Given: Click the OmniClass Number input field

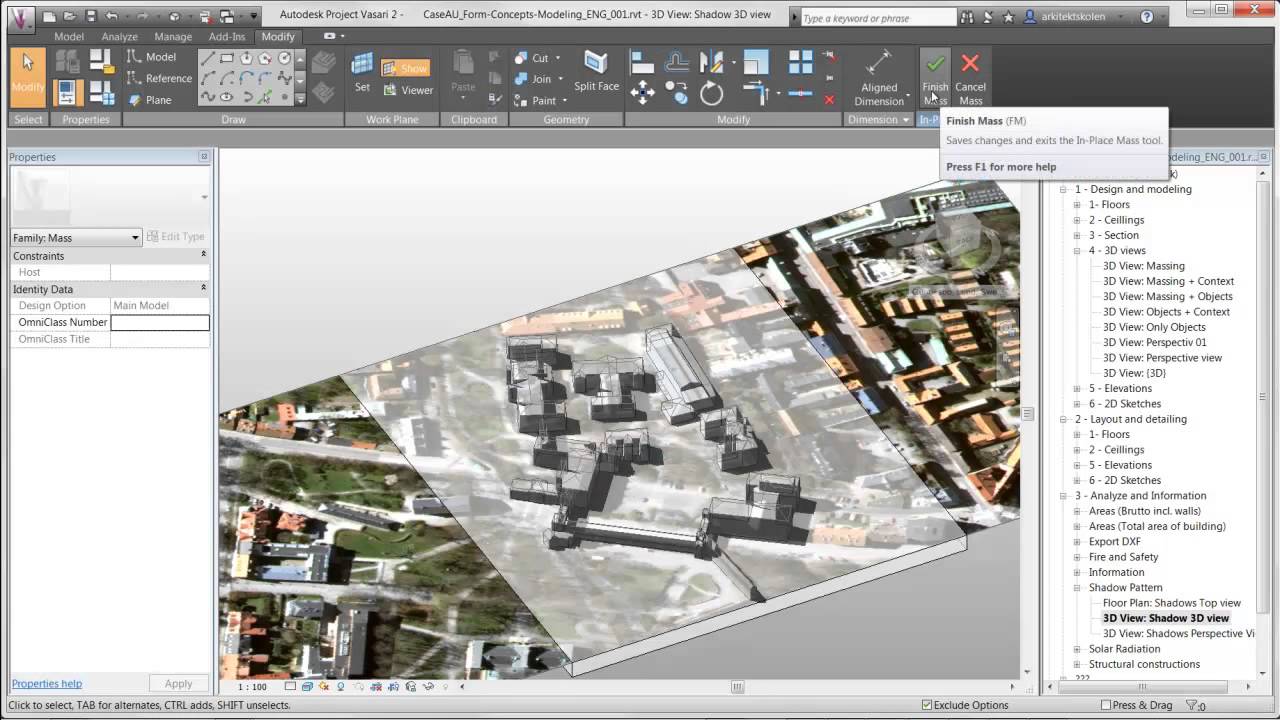Looking at the screenshot, I should click(x=160, y=322).
